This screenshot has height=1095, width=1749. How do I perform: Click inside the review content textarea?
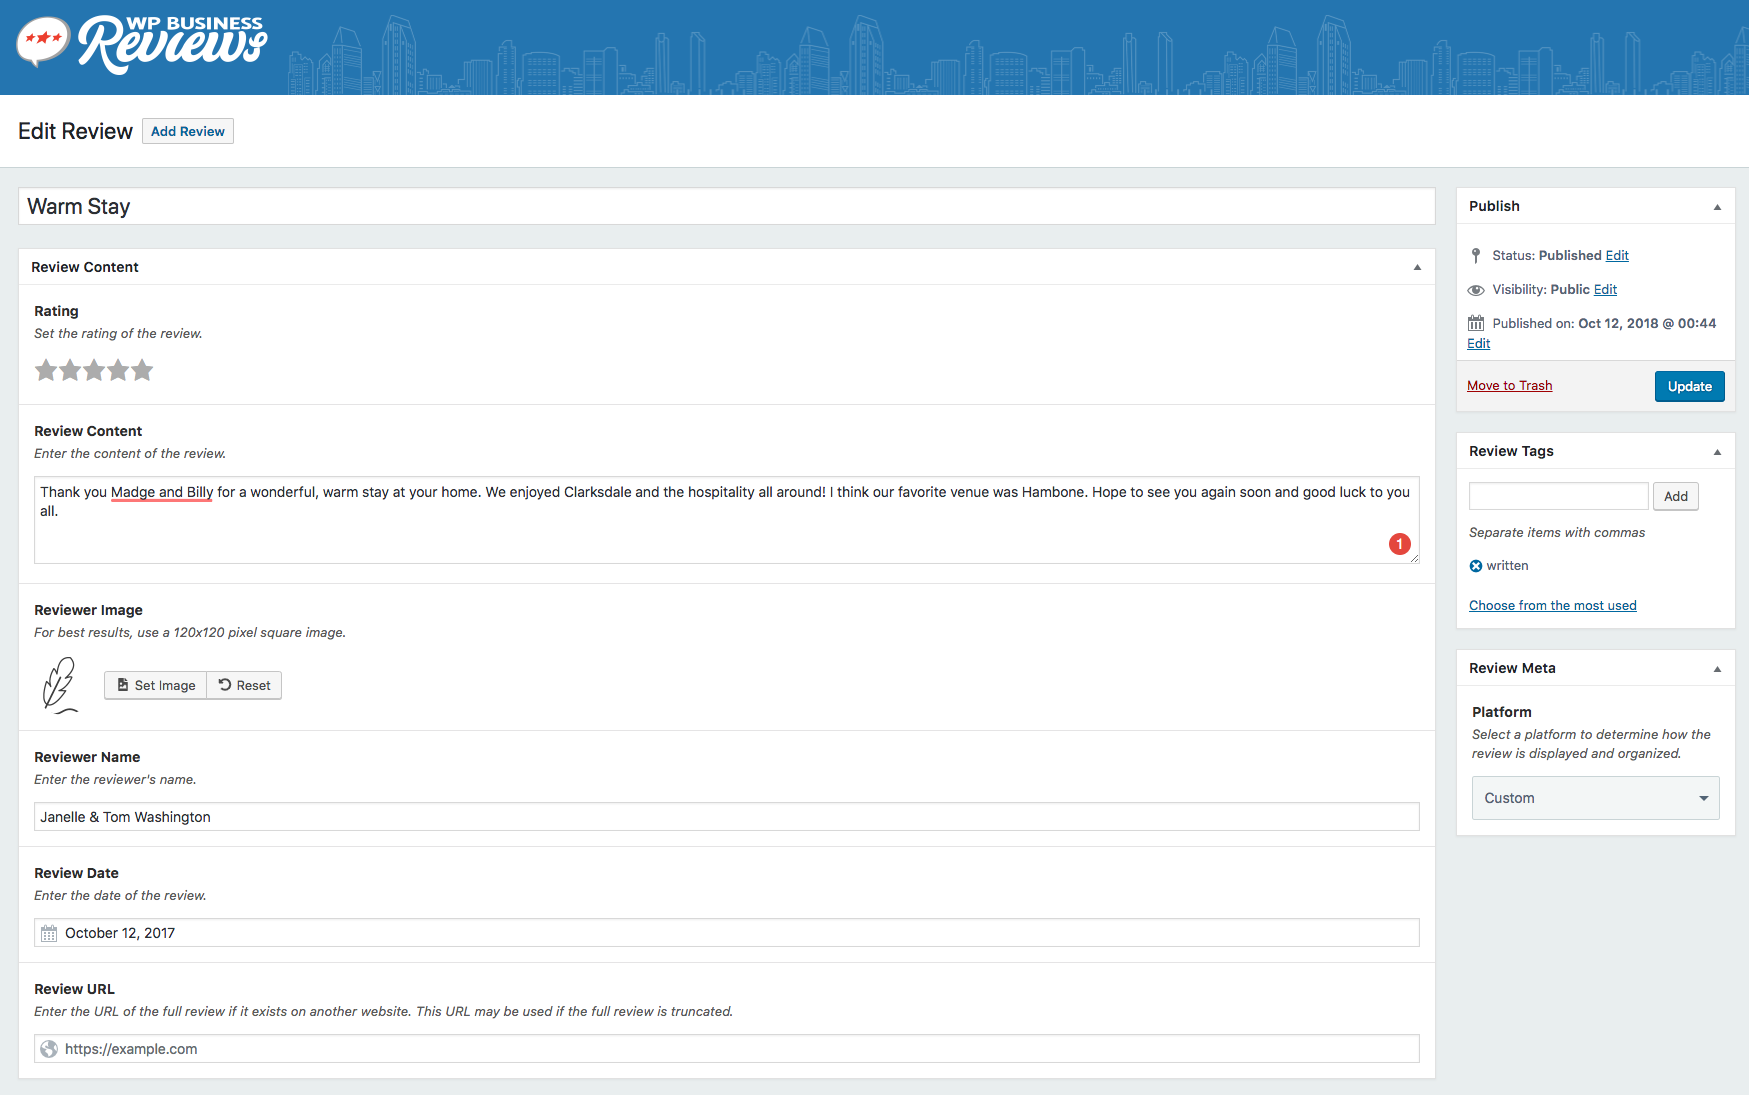pyautogui.click(x=727, y=520)
